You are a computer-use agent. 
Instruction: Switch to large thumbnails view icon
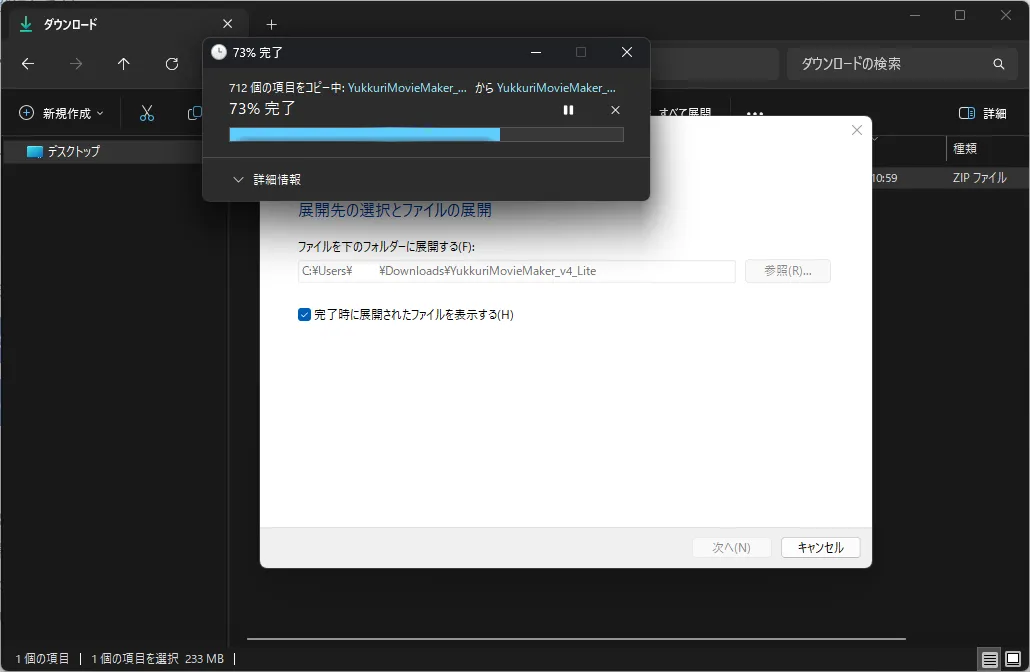coord(1013,658)
